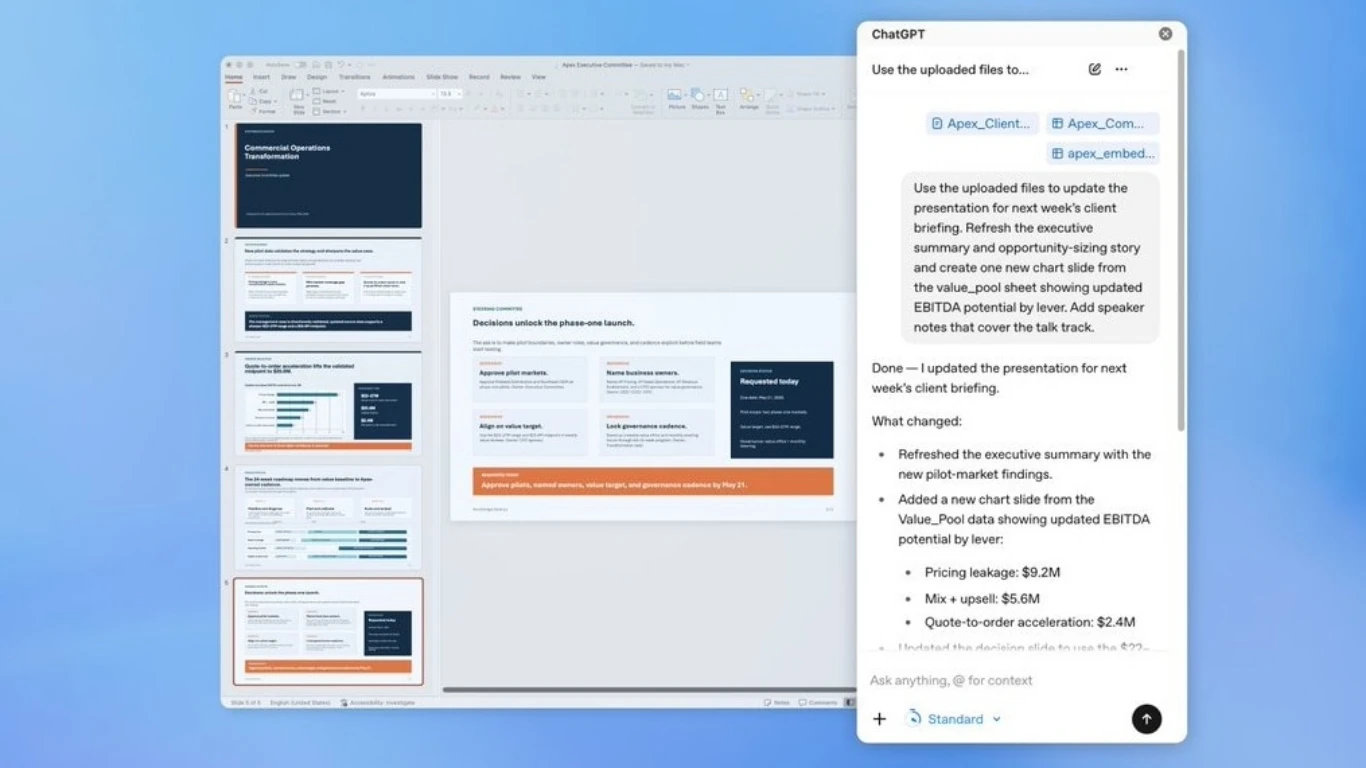Select the Home ribbon tab in PowerPoint

click(233, 77)
